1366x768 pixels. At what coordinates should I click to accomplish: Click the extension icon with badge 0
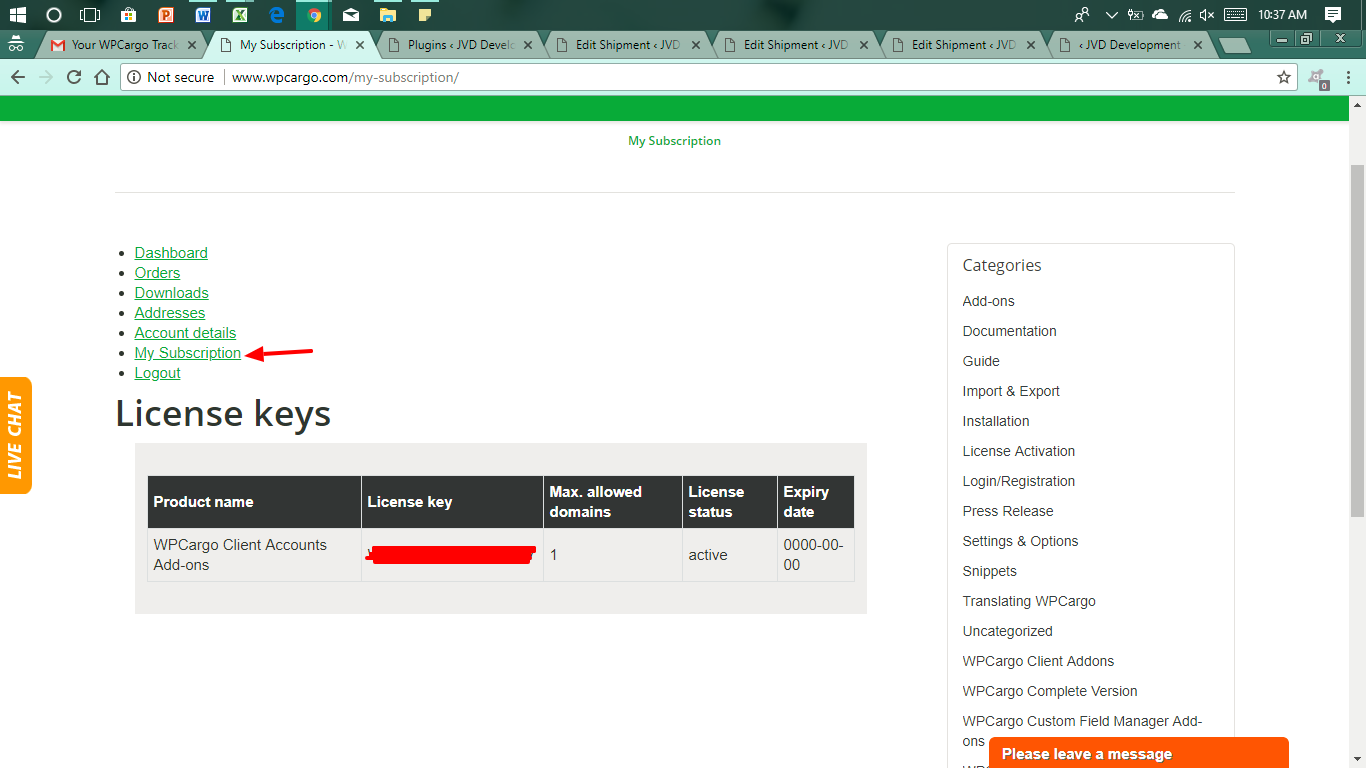coord(1318,78)
